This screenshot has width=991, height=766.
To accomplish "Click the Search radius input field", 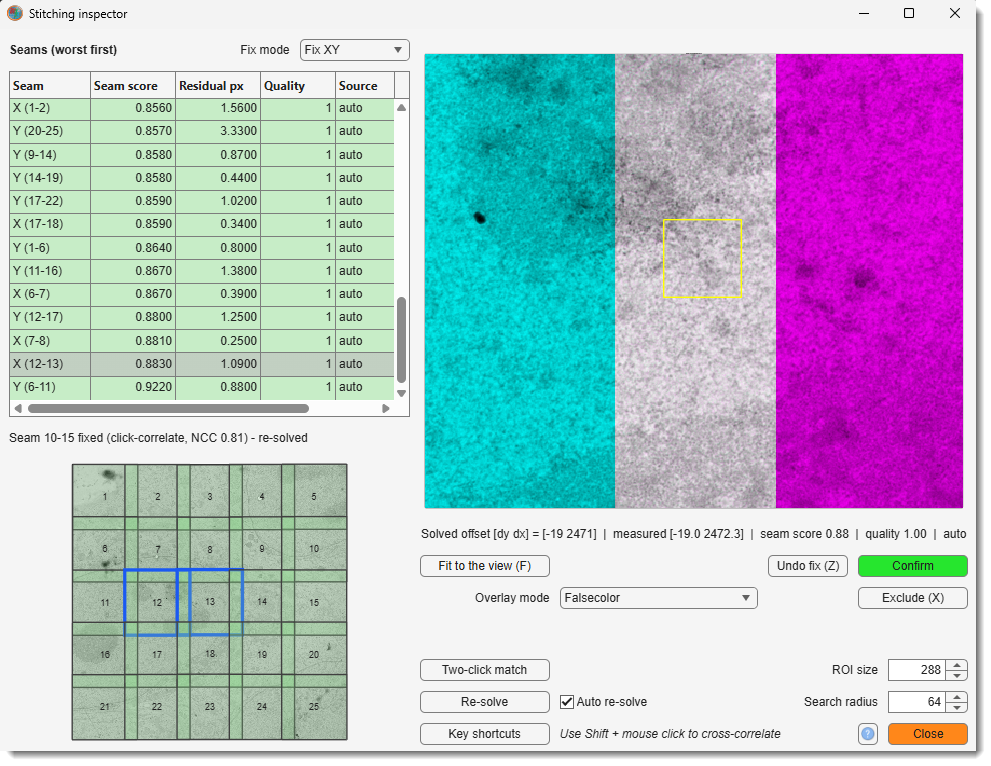I will [x=917, y=702].
